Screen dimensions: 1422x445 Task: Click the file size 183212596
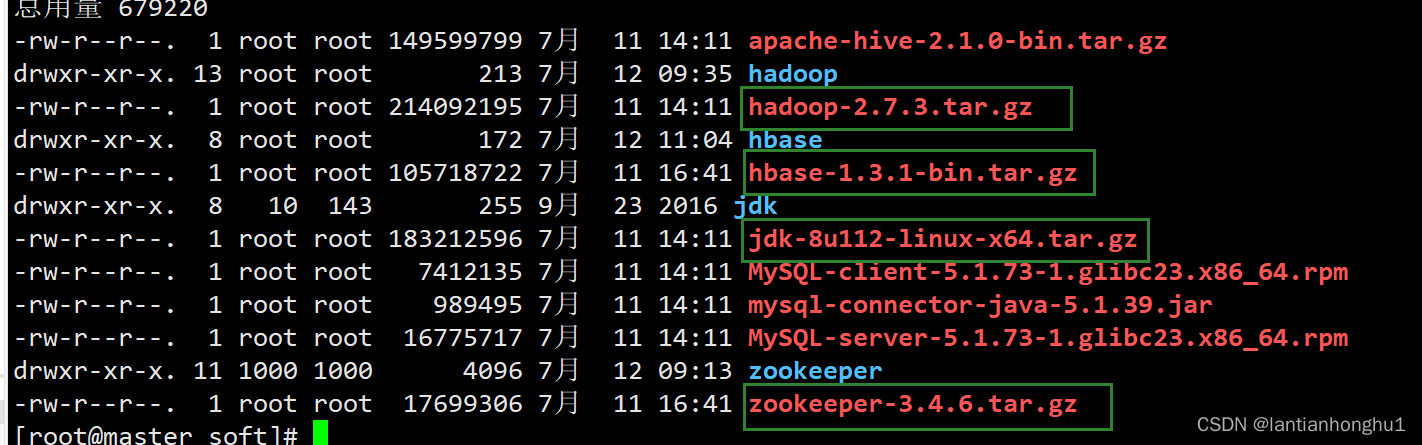[455, 239]
